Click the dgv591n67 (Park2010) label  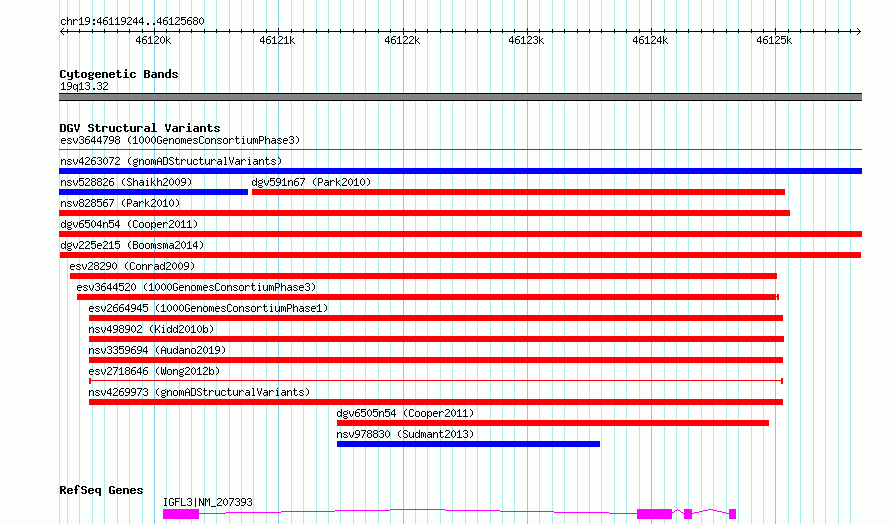point(311,182)
